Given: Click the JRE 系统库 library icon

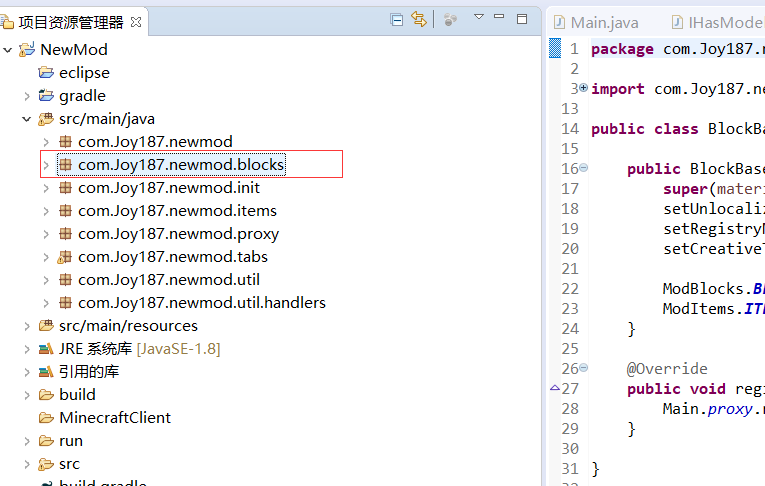Looking at the screenshot, I should pyautogui.click(x=46, y=349).
